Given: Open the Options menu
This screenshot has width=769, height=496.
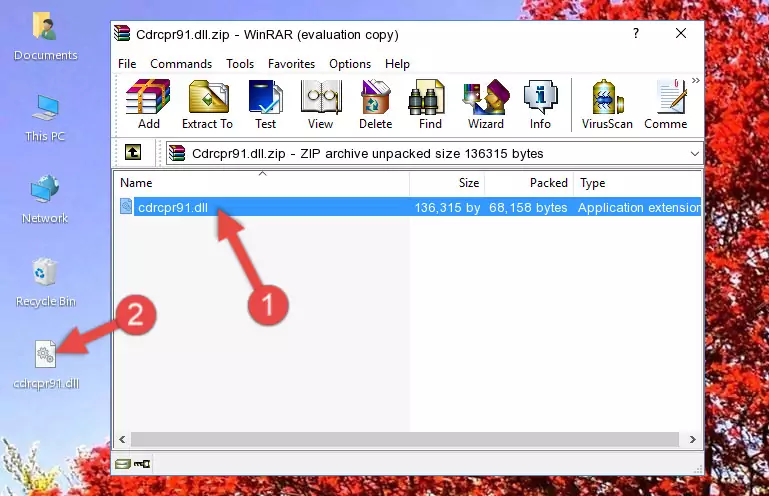Looking at the screenshot, I should click(x=350, y=64).
